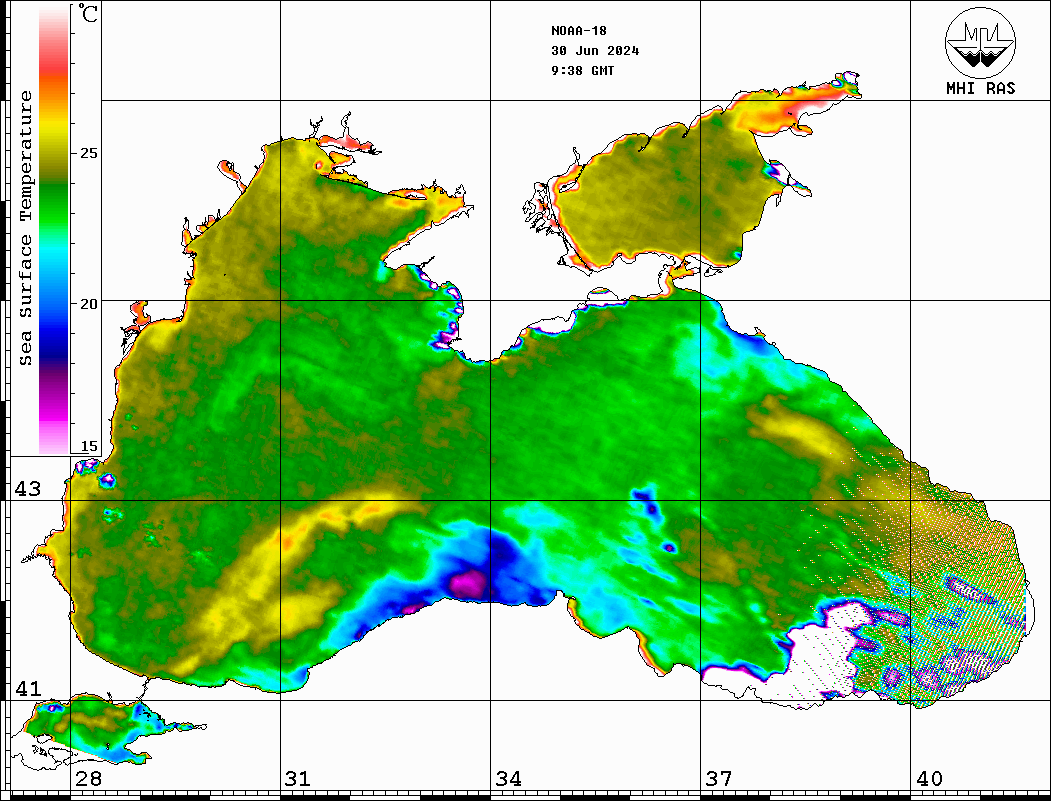1051x801 pixels.
Task: Click the latitude label '43'
Action: [28, 489]
